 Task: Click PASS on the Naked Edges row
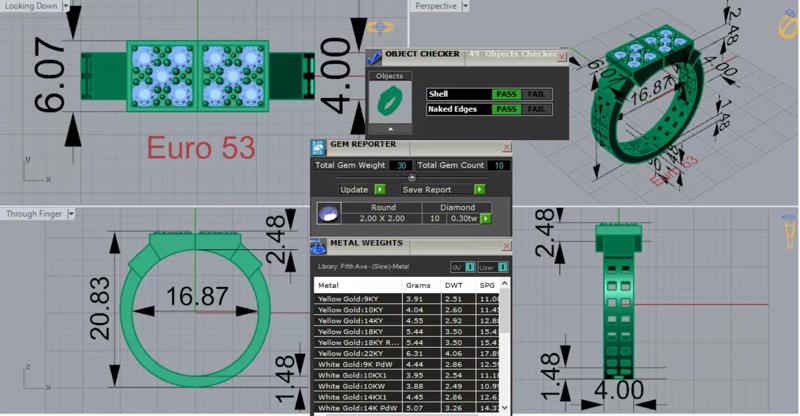click(506, 109)
